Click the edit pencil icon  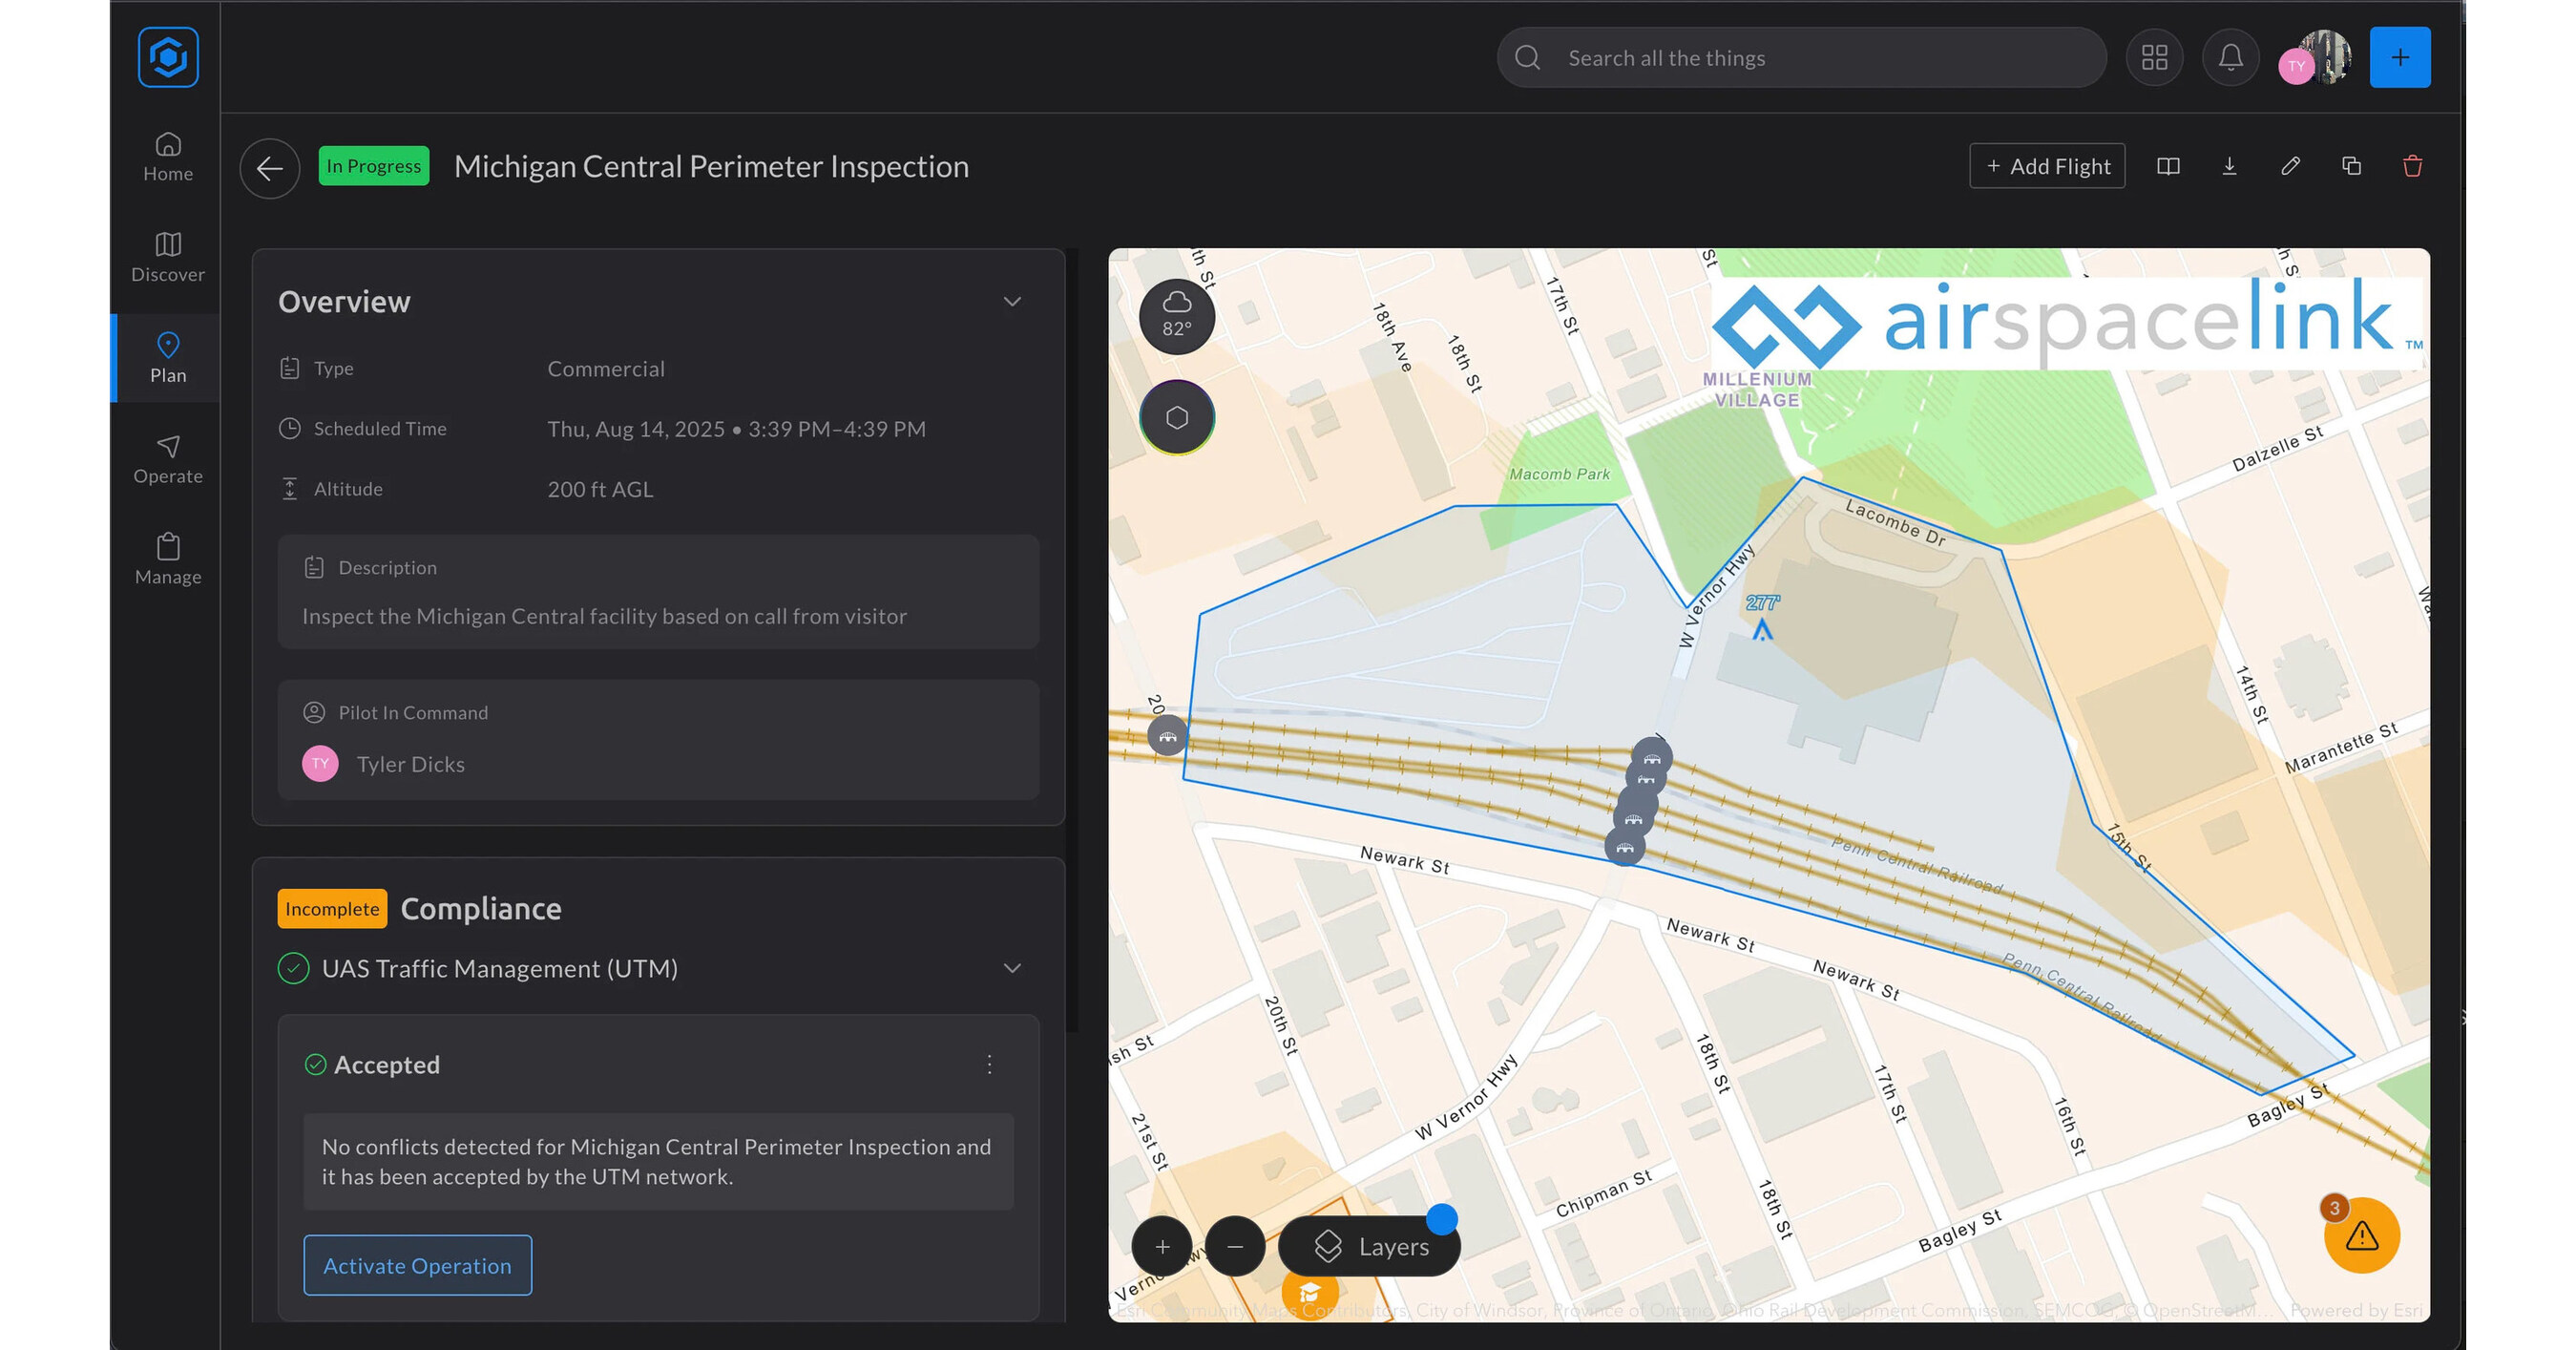pyautogui.click(x=2290, y=166)
